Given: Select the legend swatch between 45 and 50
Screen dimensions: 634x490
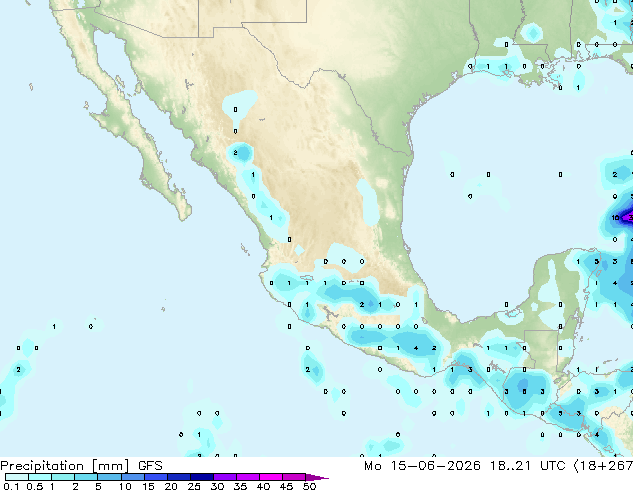Looking at the screenshot, I should pyautogui.click(x=294, y=477).
